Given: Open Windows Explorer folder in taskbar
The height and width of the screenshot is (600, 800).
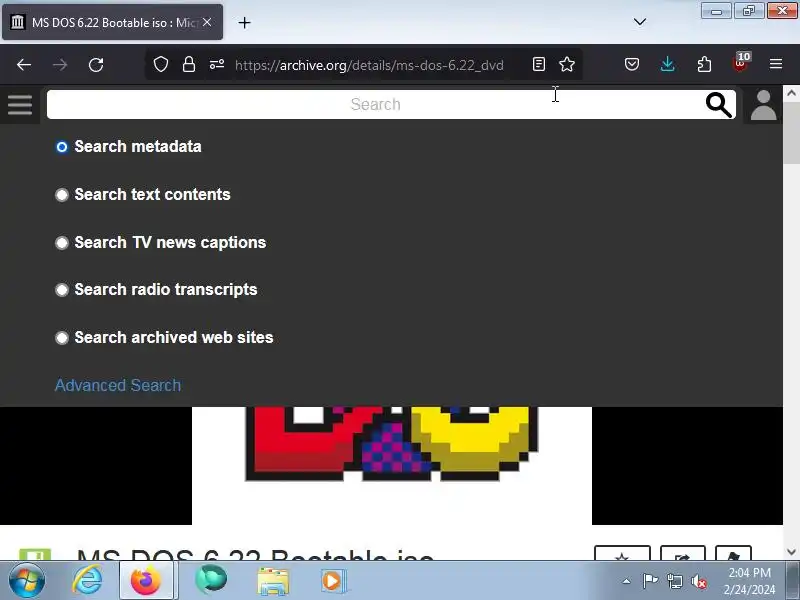Looking at the screenshot, I should click(273, 581).
